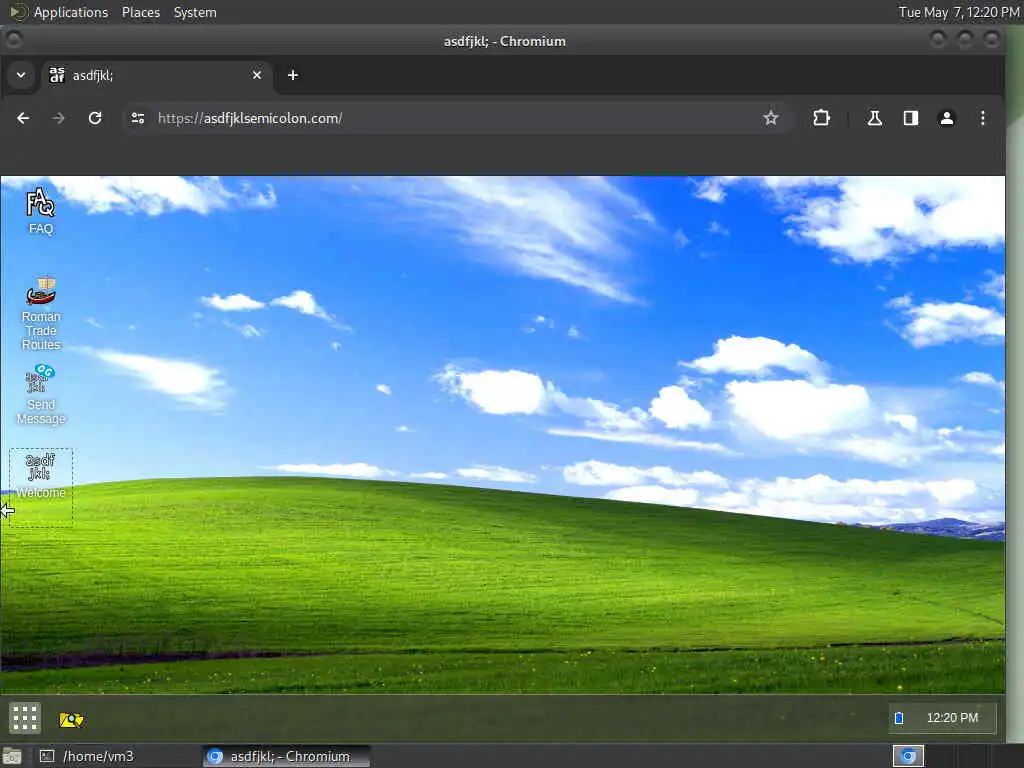
Task: Open Chrome Labs flask icon
Action: point(874,118)
